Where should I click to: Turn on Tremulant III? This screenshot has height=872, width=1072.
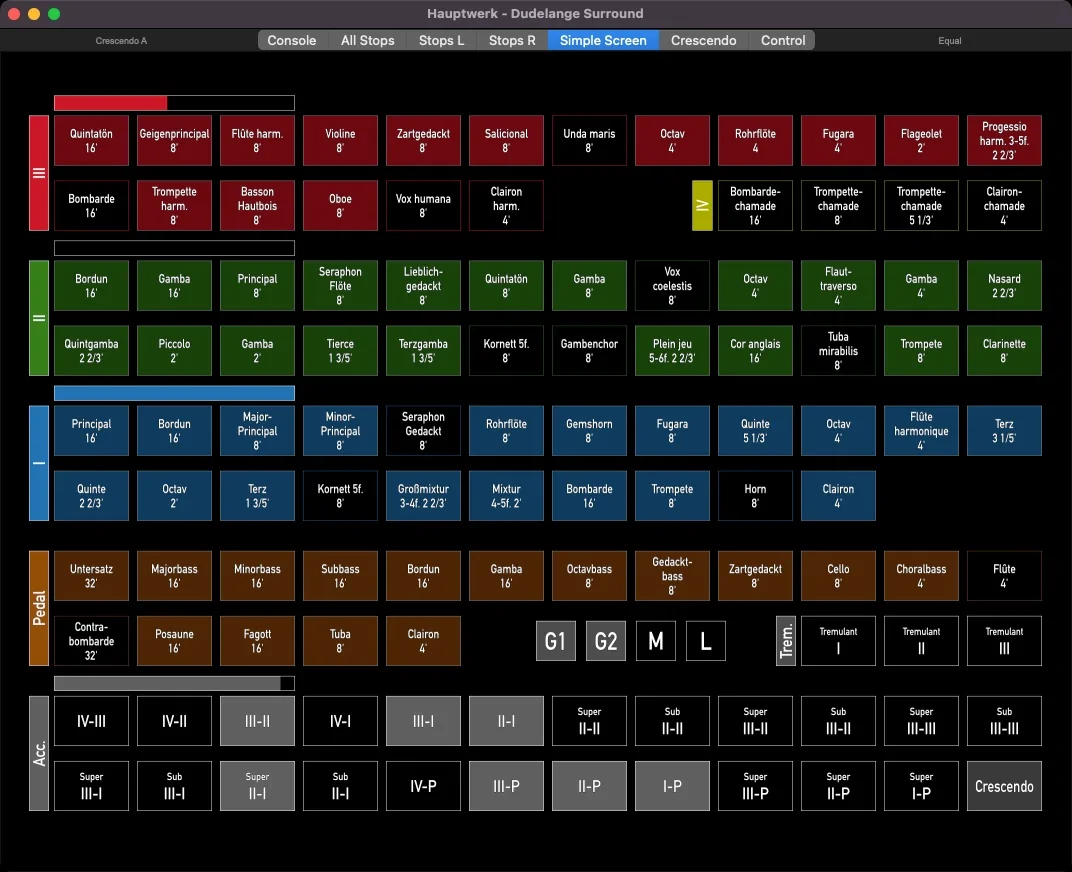tap(1004, 641)
